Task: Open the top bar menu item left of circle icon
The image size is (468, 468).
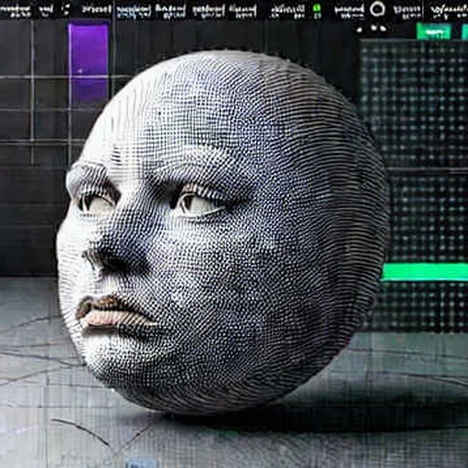Action: [x=349, y=10]
